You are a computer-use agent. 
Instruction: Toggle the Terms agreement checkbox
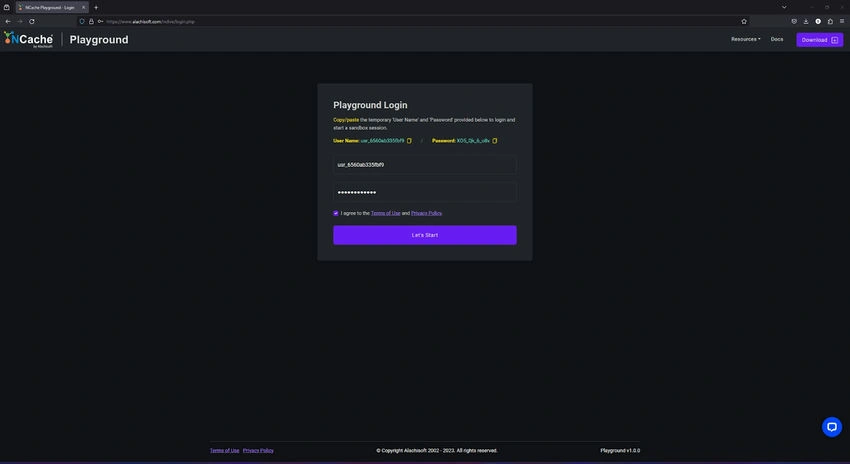pos(336,214)
